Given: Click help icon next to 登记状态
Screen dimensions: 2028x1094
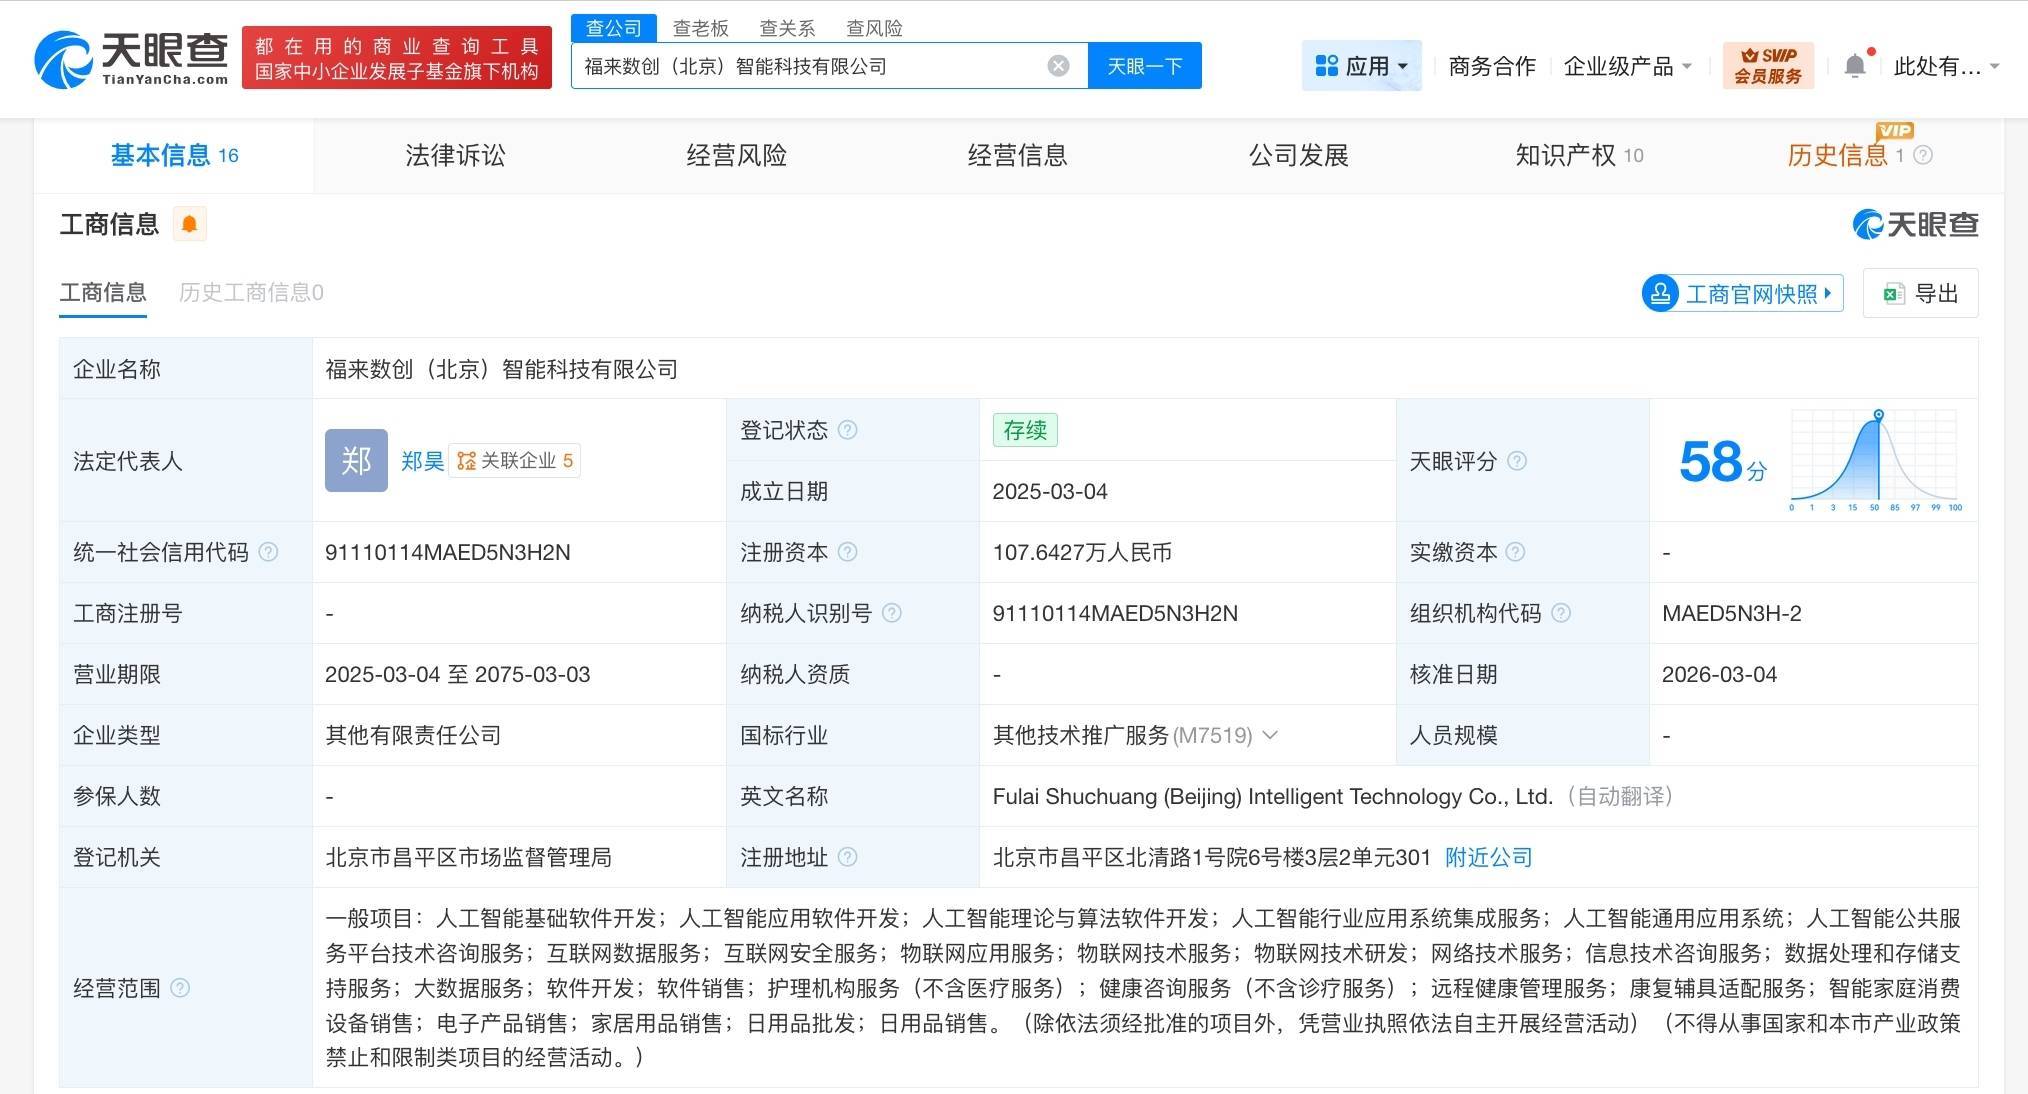Looking at the screenshot, I should [847, 430].
